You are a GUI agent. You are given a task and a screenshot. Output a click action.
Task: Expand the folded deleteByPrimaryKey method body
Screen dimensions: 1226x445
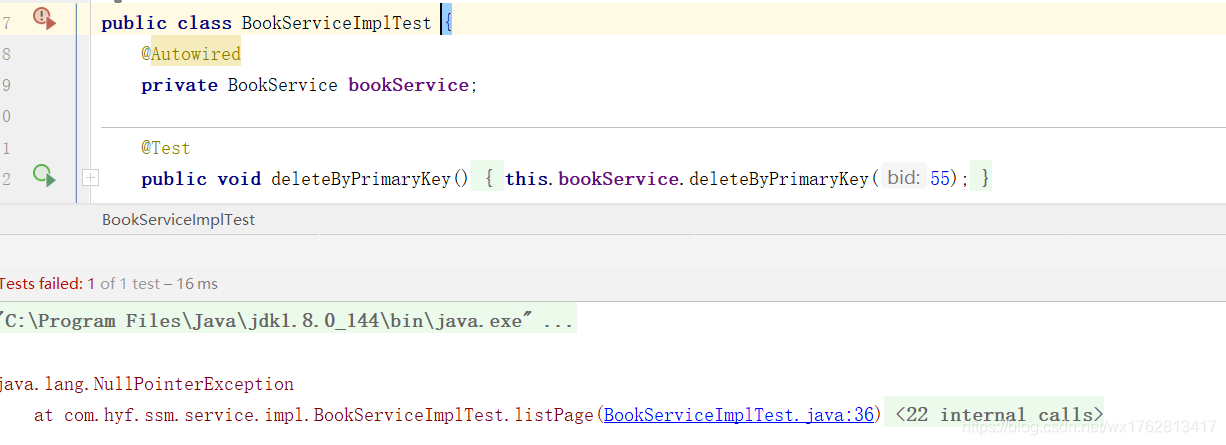pyautogui.click(x=90, y=178)
